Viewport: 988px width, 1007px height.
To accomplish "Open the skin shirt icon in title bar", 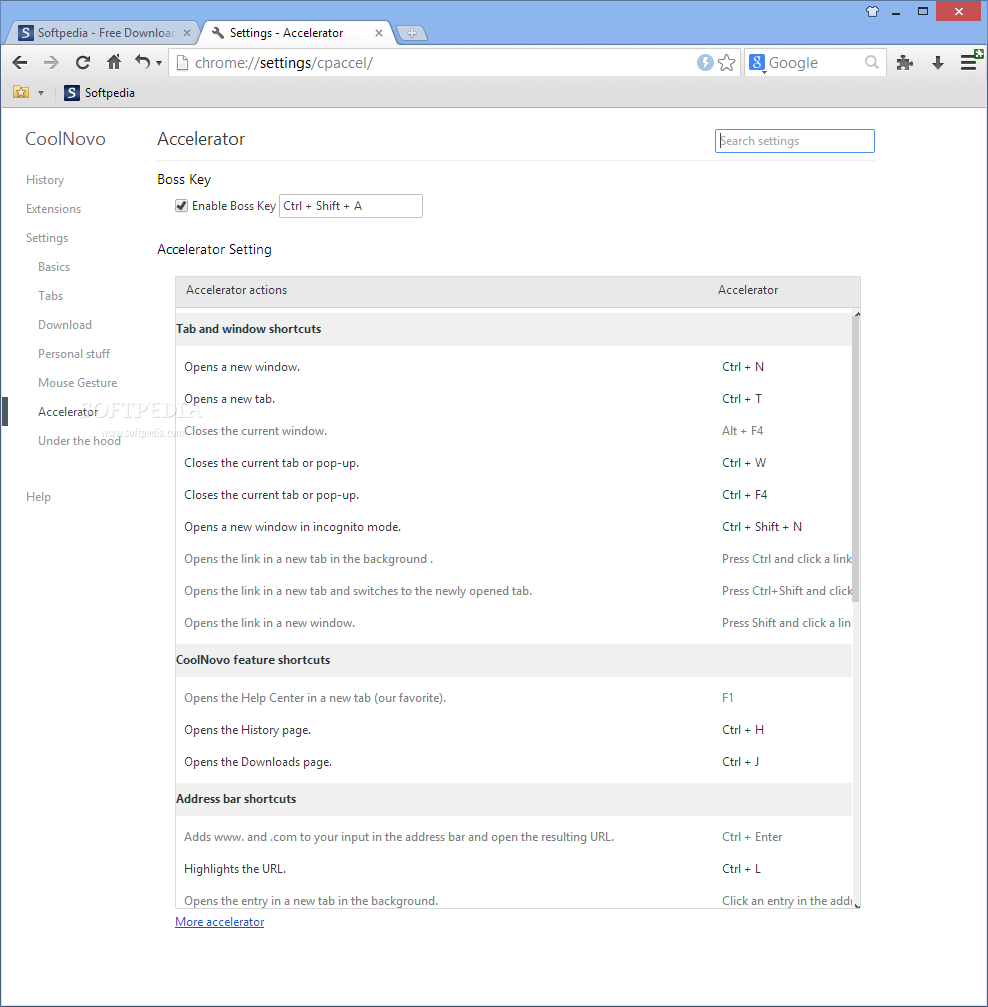I will coord(872,11).
